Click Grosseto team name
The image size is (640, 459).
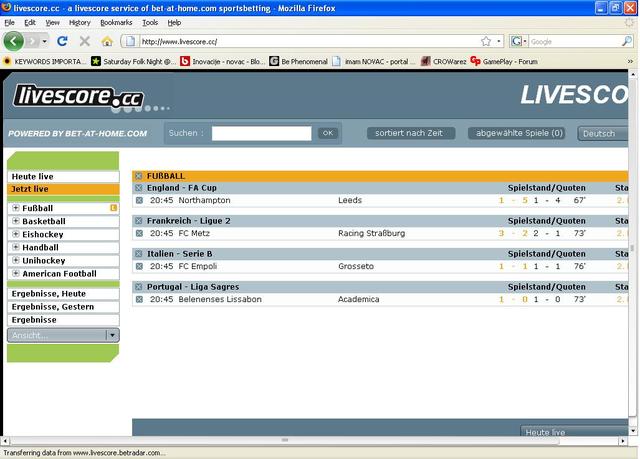pyautogui.click(x=356, y=266)
